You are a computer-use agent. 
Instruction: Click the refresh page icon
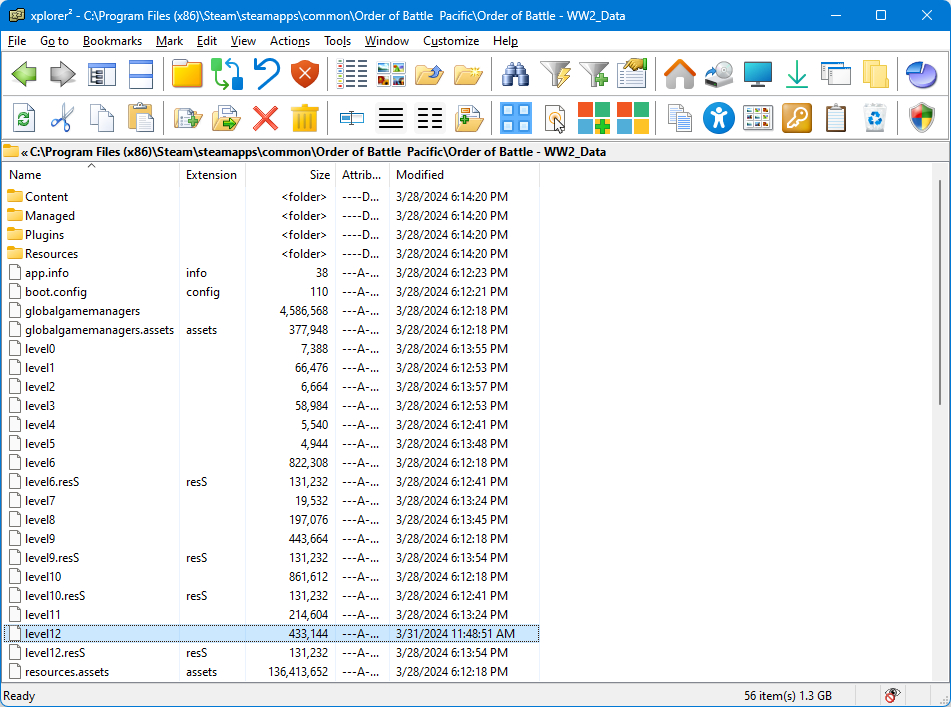(24, 118)
